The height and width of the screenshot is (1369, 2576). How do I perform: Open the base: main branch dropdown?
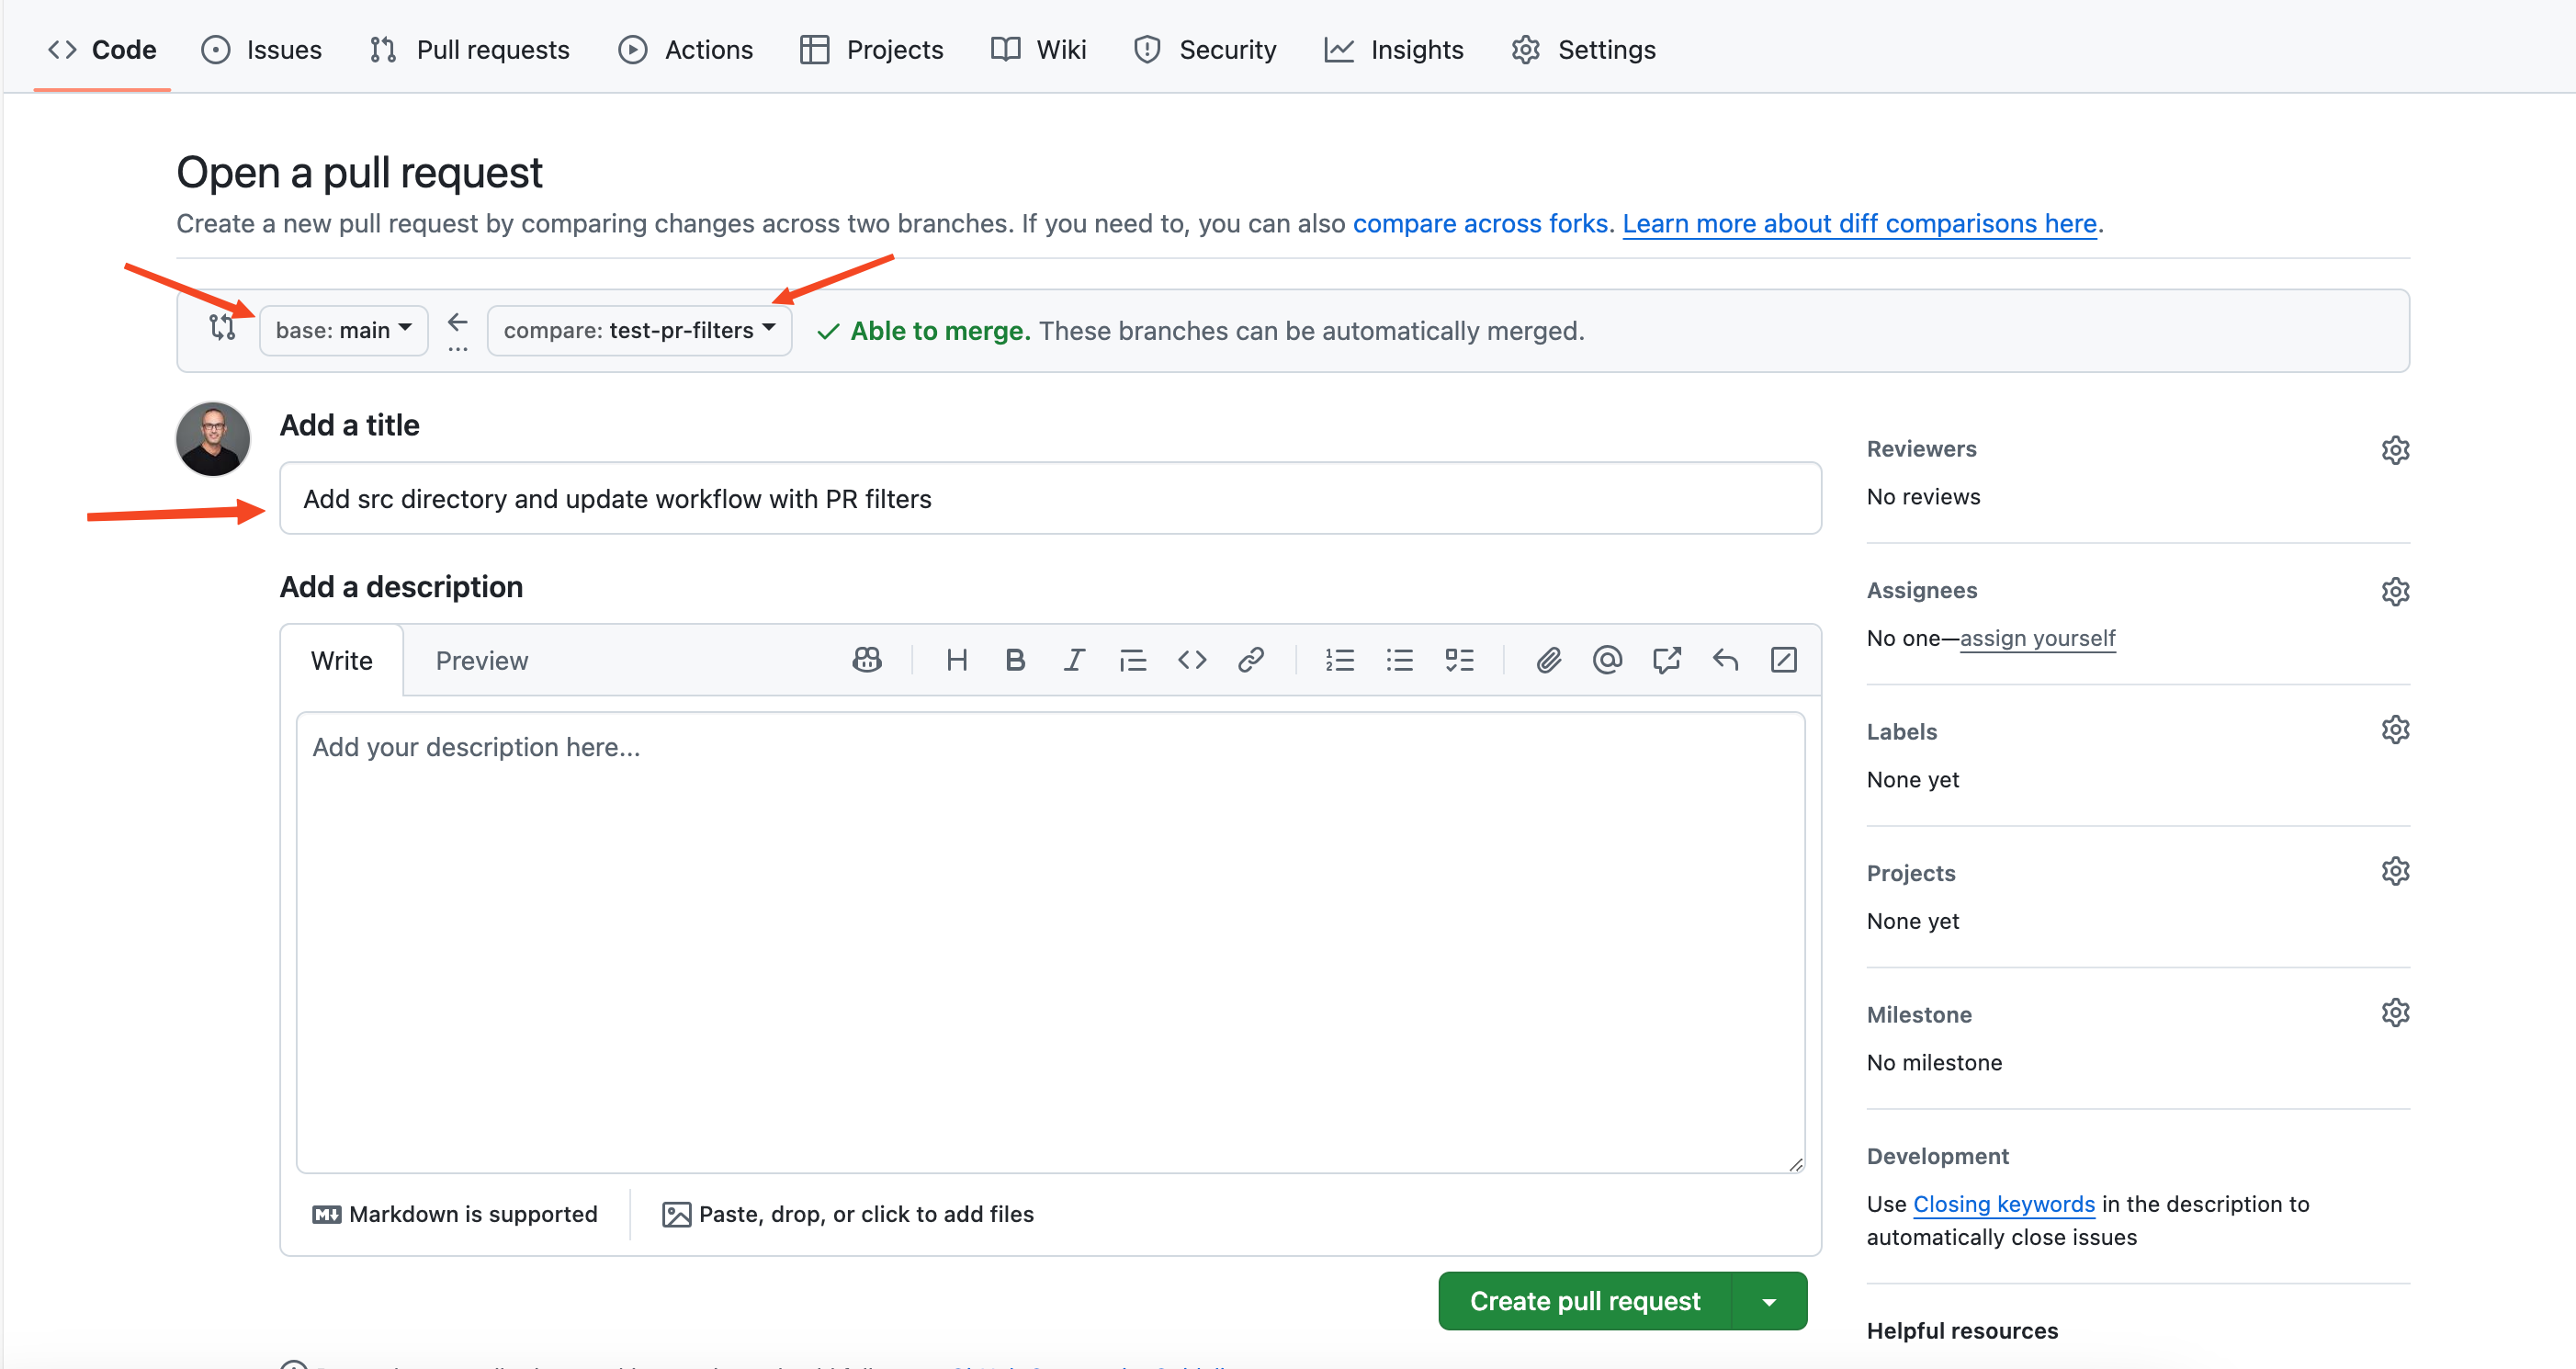point(344,330)
